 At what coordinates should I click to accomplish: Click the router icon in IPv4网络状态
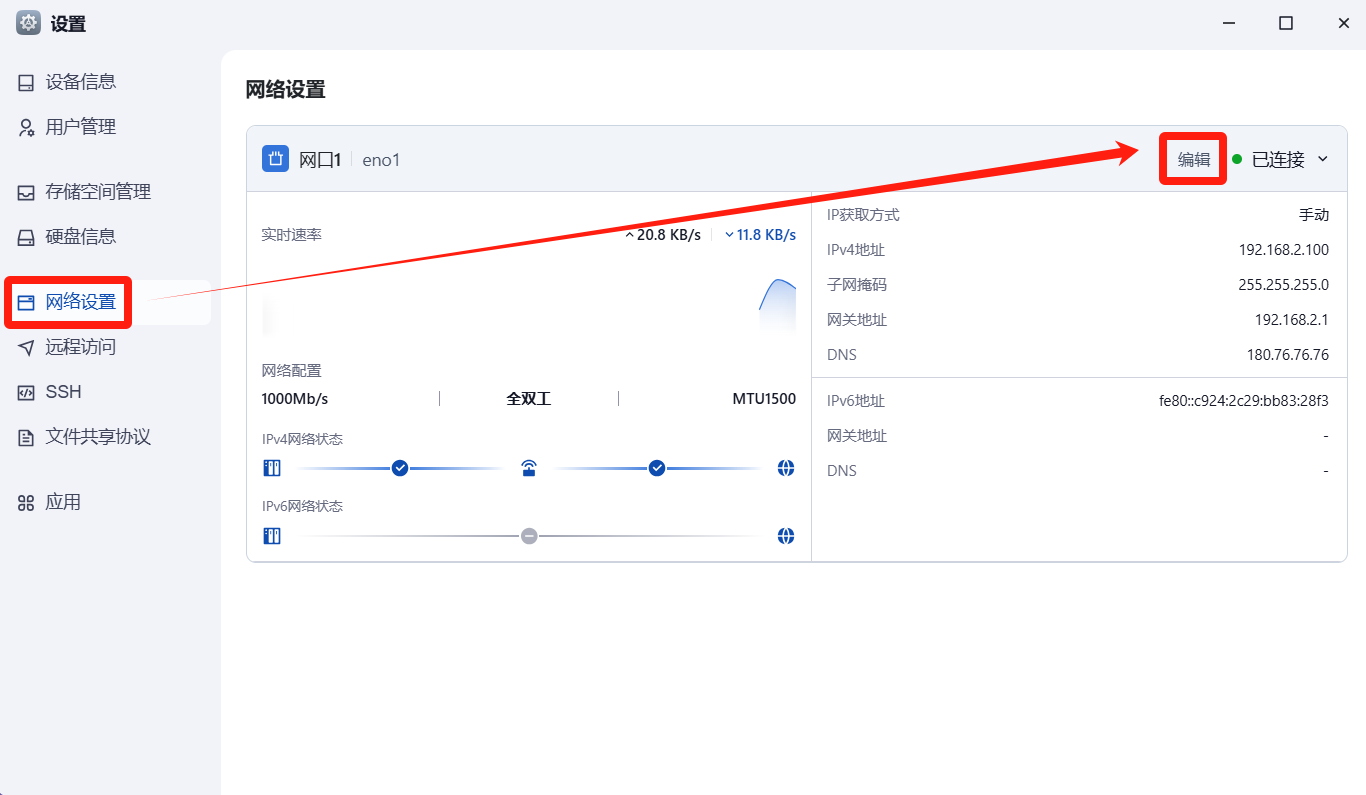[529, 468]
